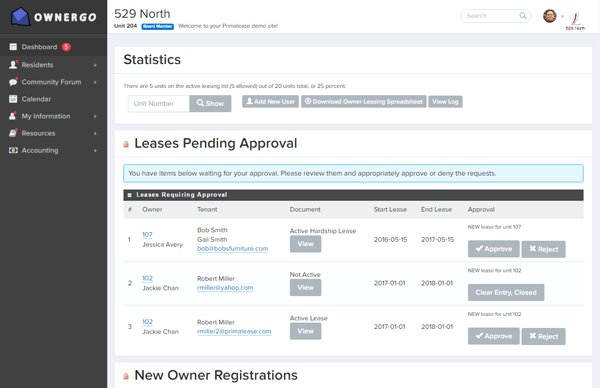Image resolution: width=600 pixels, height=388 pixels.
Task: Click the Accounting money icon
Action: point(13,150)
